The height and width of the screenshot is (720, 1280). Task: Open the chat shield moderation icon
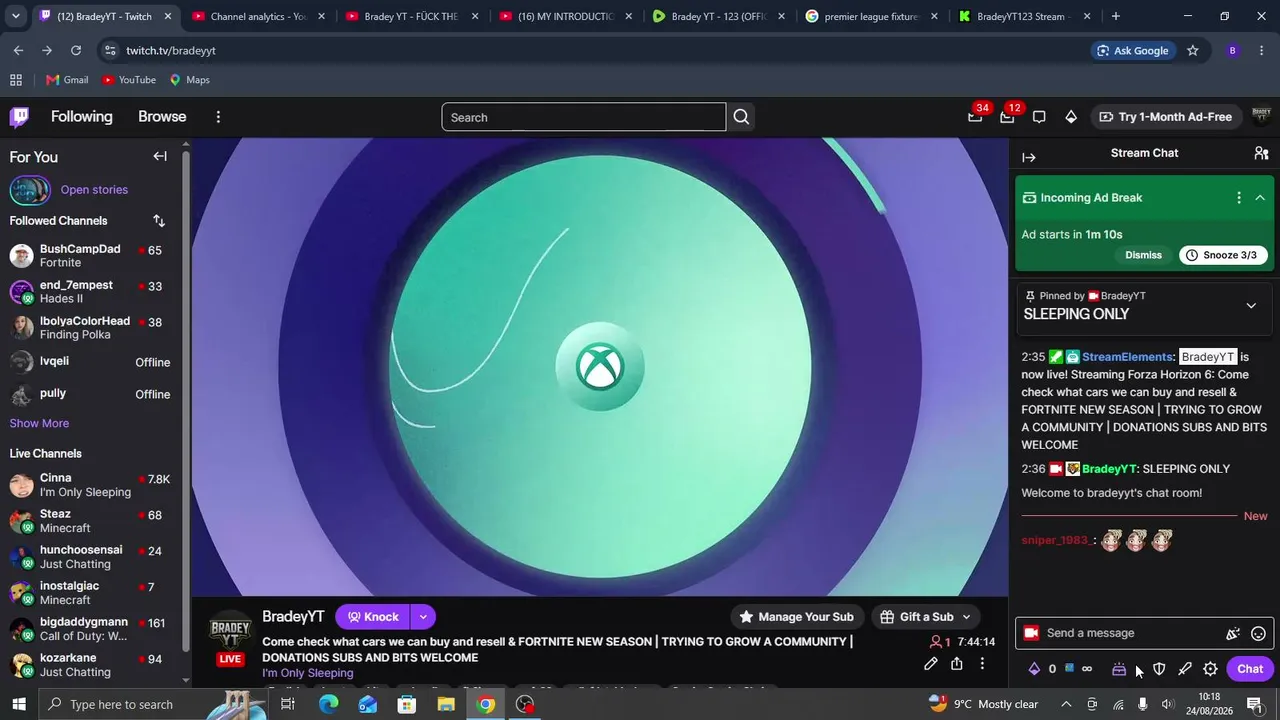(1159, 669)
